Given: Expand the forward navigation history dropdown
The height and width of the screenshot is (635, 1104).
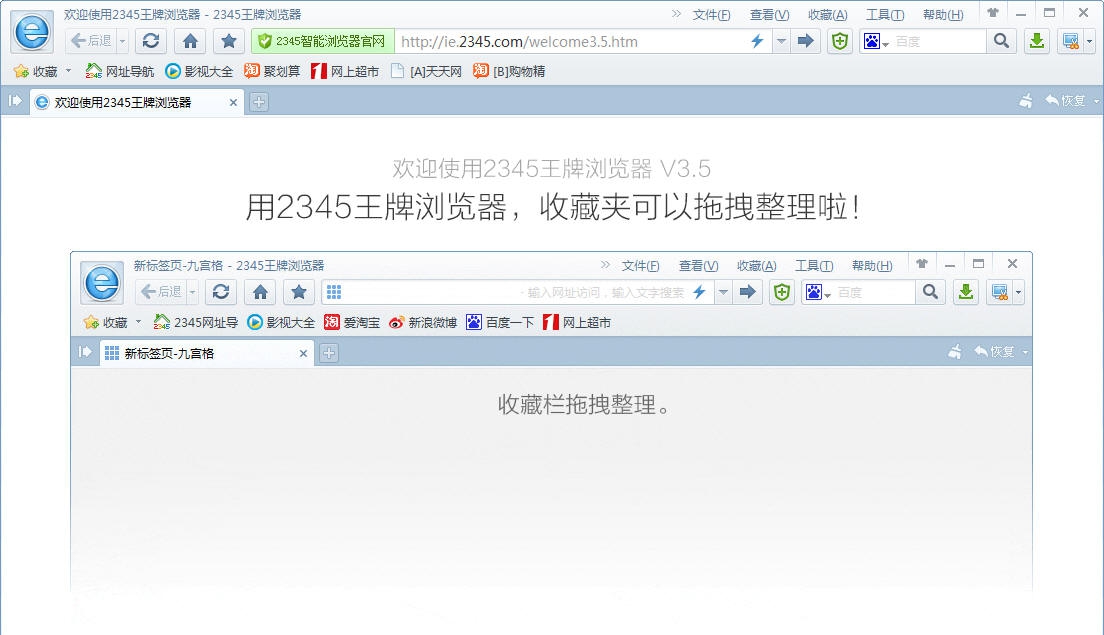Looking at the screenshot, I should pos(780,42).
